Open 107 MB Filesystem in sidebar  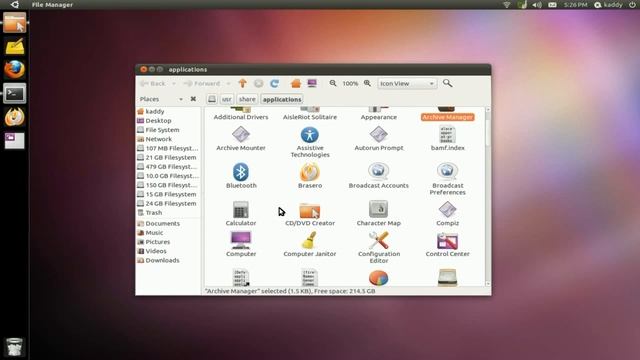168,148
